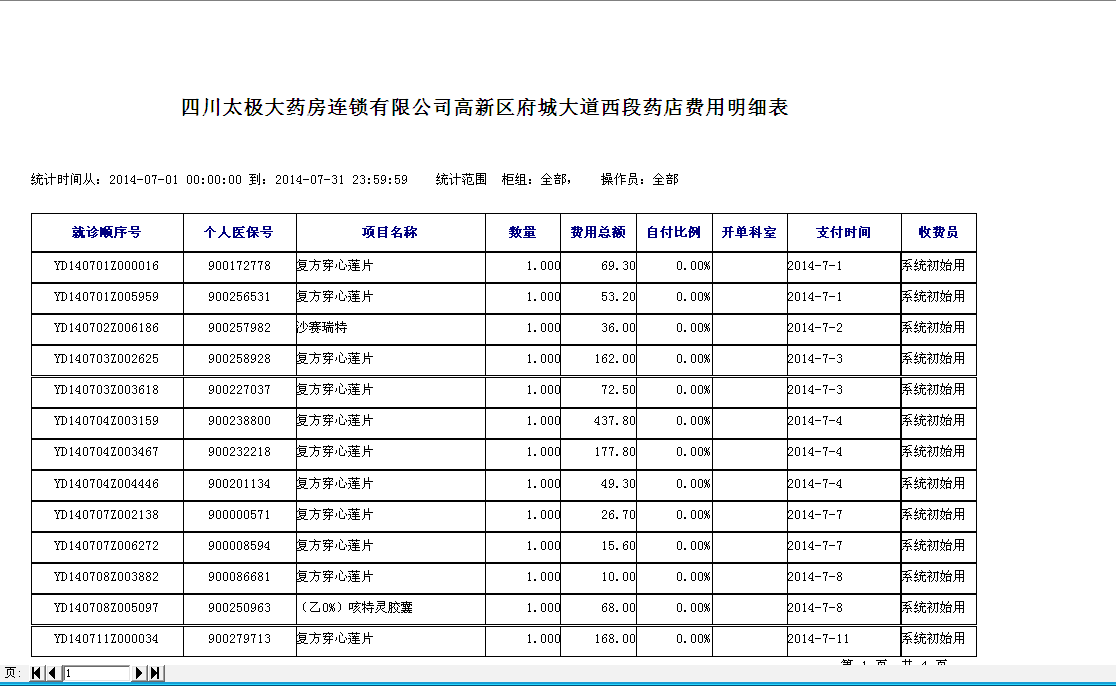Click the payment date 2014-7-11
This screenshot has width=1116, height=688.
coord(818,639)
